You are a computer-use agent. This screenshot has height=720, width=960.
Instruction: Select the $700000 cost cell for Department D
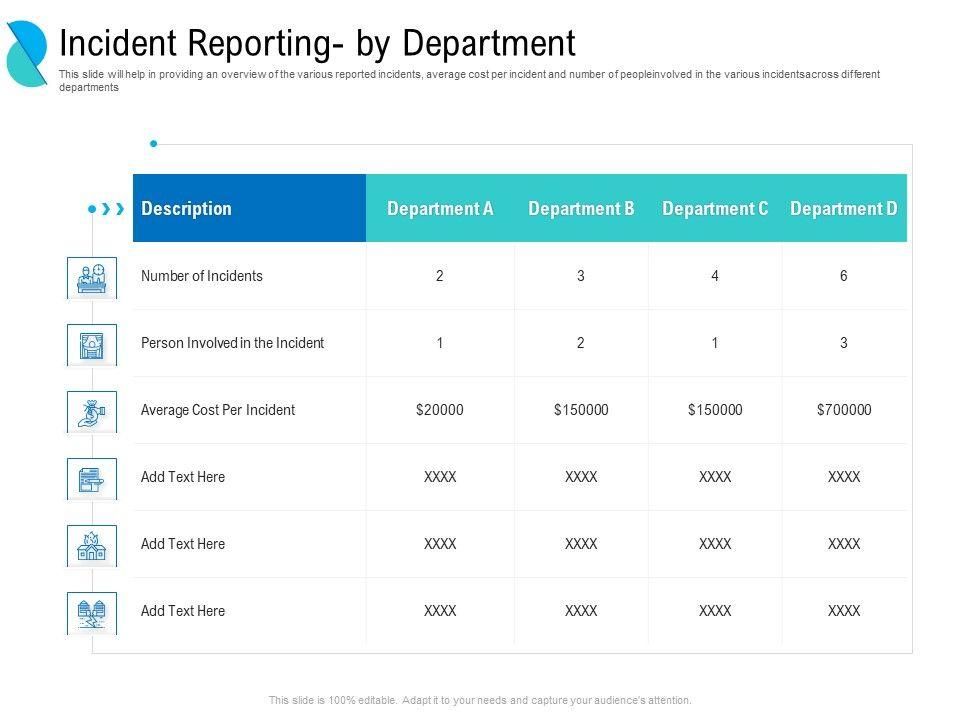(844, 410)
